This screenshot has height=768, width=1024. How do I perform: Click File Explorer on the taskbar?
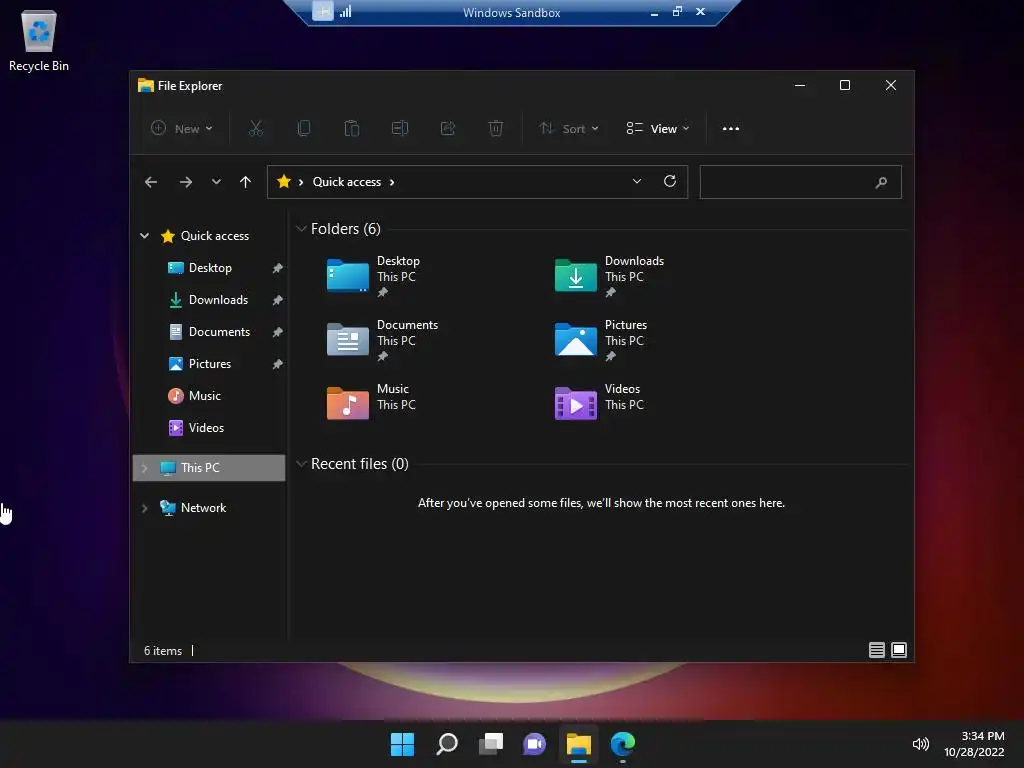579,744
